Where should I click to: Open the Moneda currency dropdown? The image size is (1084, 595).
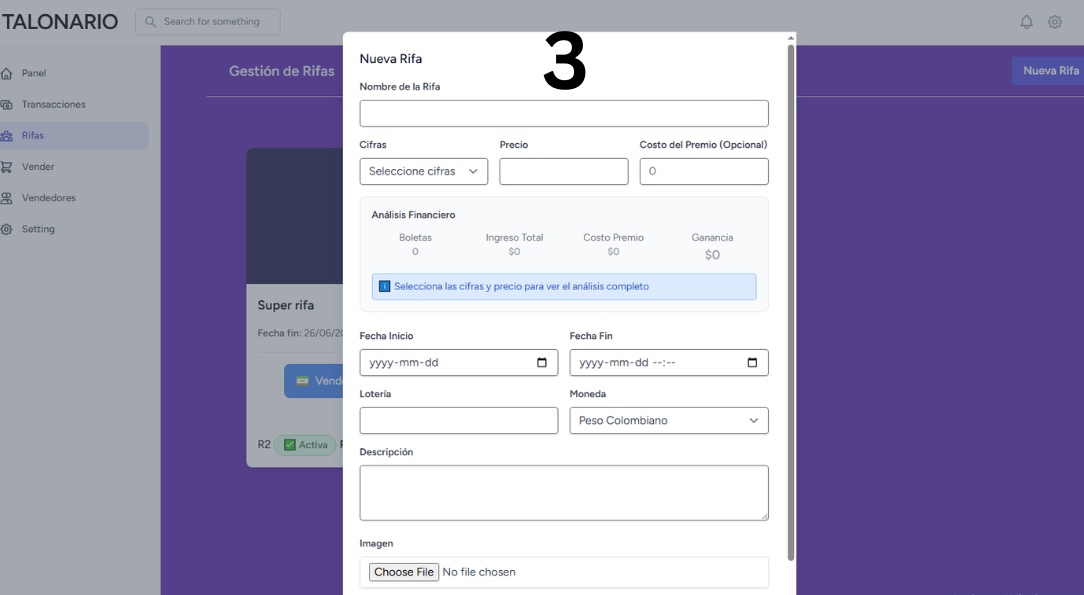(x=668, y=421)
